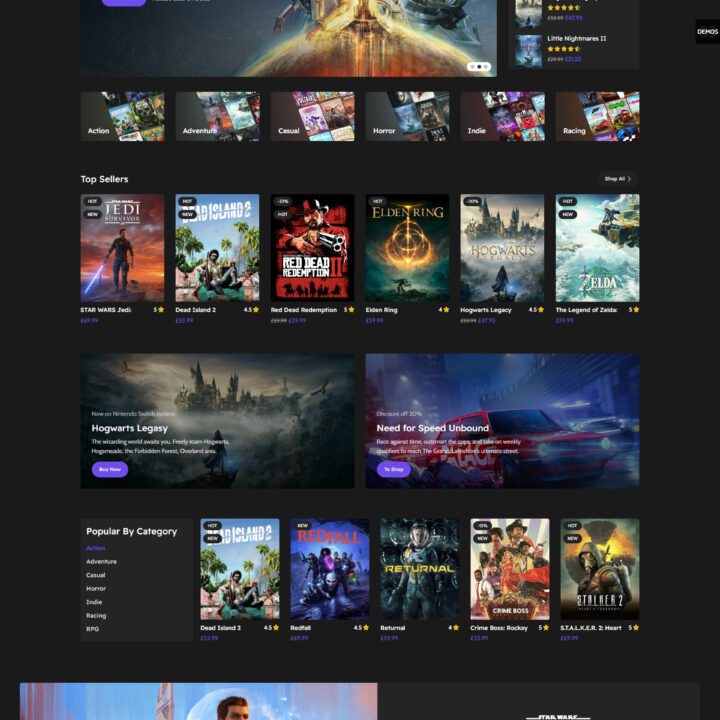Image resolution: width=720 pixels, height=720 pixels.
Task: Select Action in Popular By Category
Action: pos(96,548)
